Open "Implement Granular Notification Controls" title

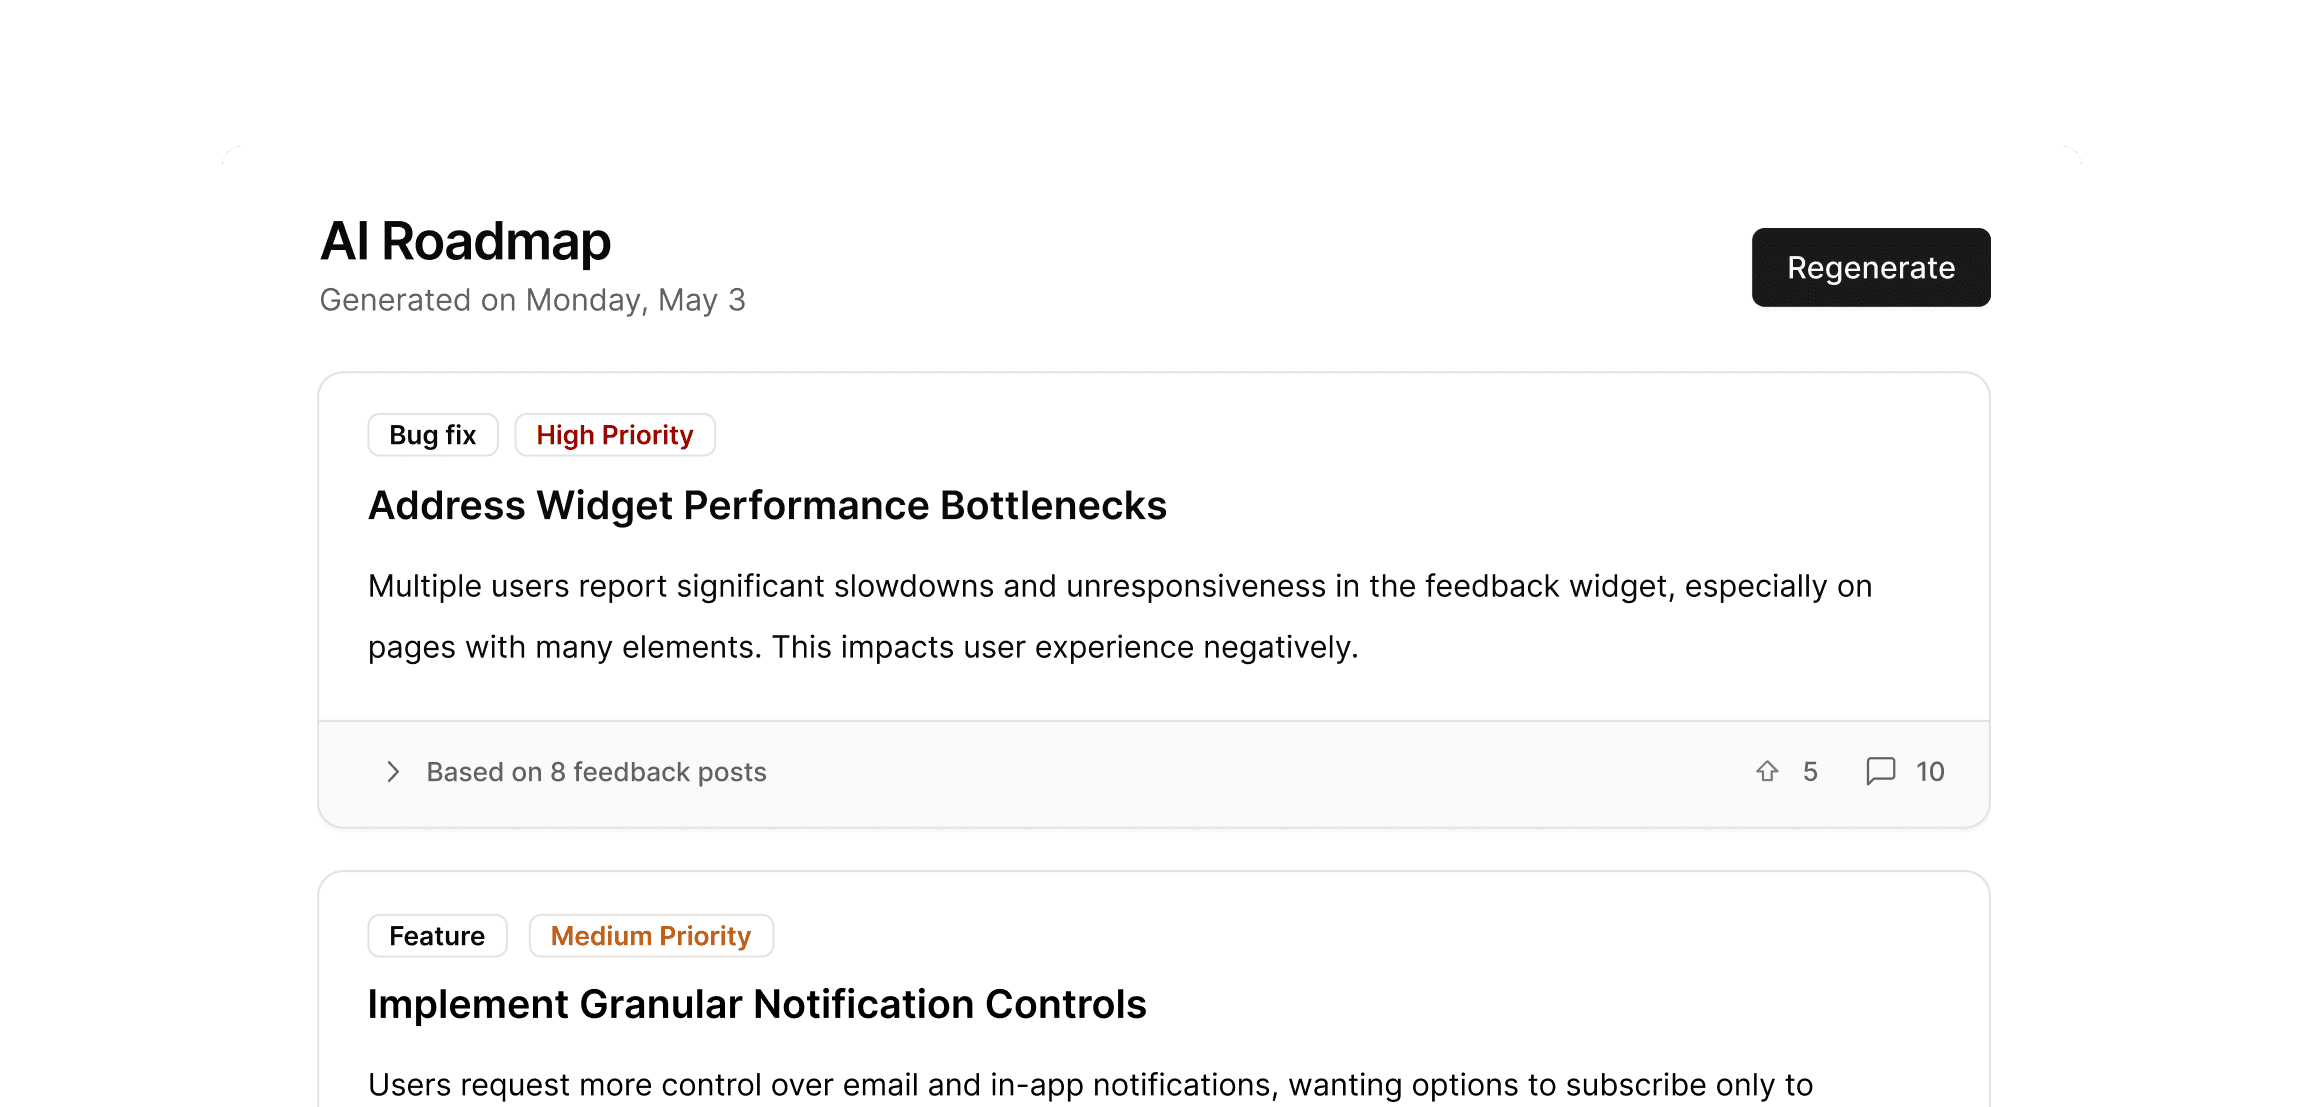click(x=756, y=1004)
